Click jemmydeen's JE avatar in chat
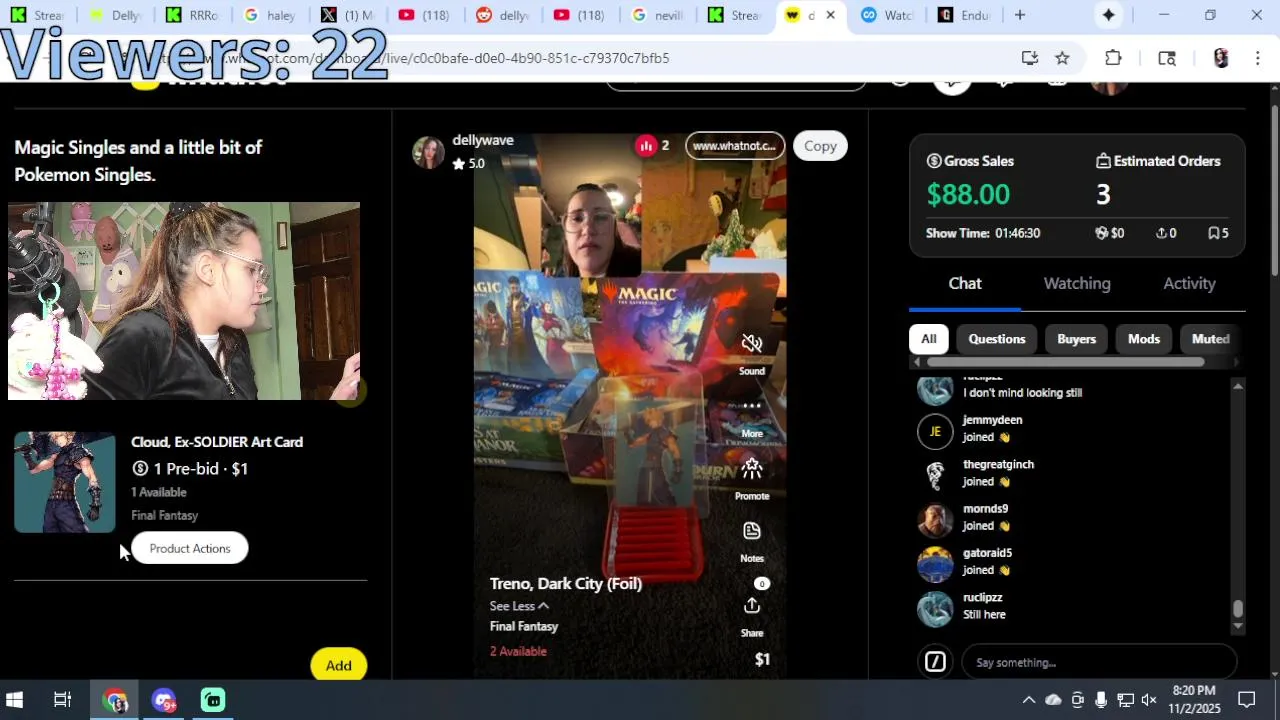Viewport: 1280px width, 720px height. click(935, 431)
